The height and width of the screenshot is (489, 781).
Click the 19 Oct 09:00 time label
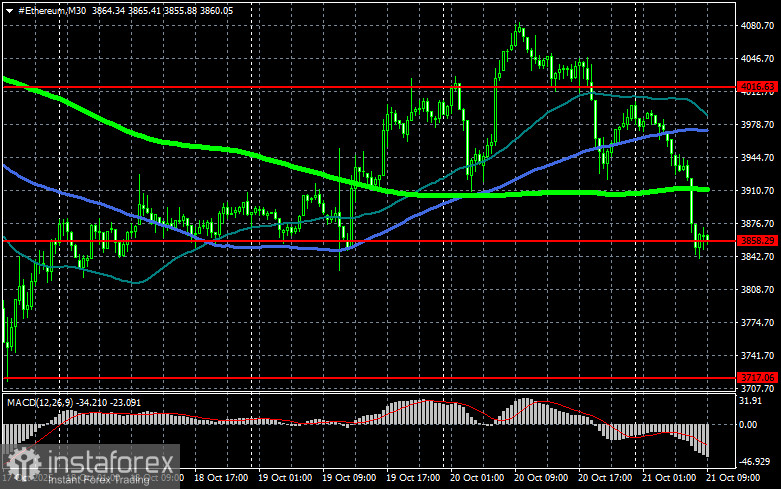point(349,478)
